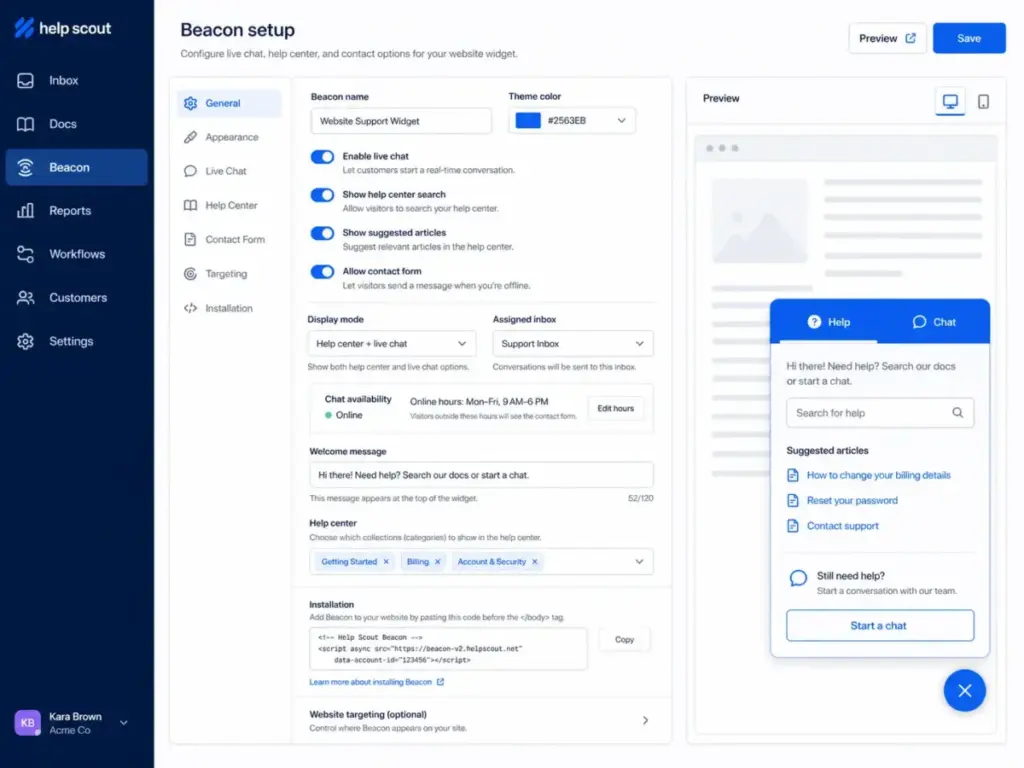Toggle Allow contact form switch
The width and height of the screenshot is (1024, 768).
[322, 272]
